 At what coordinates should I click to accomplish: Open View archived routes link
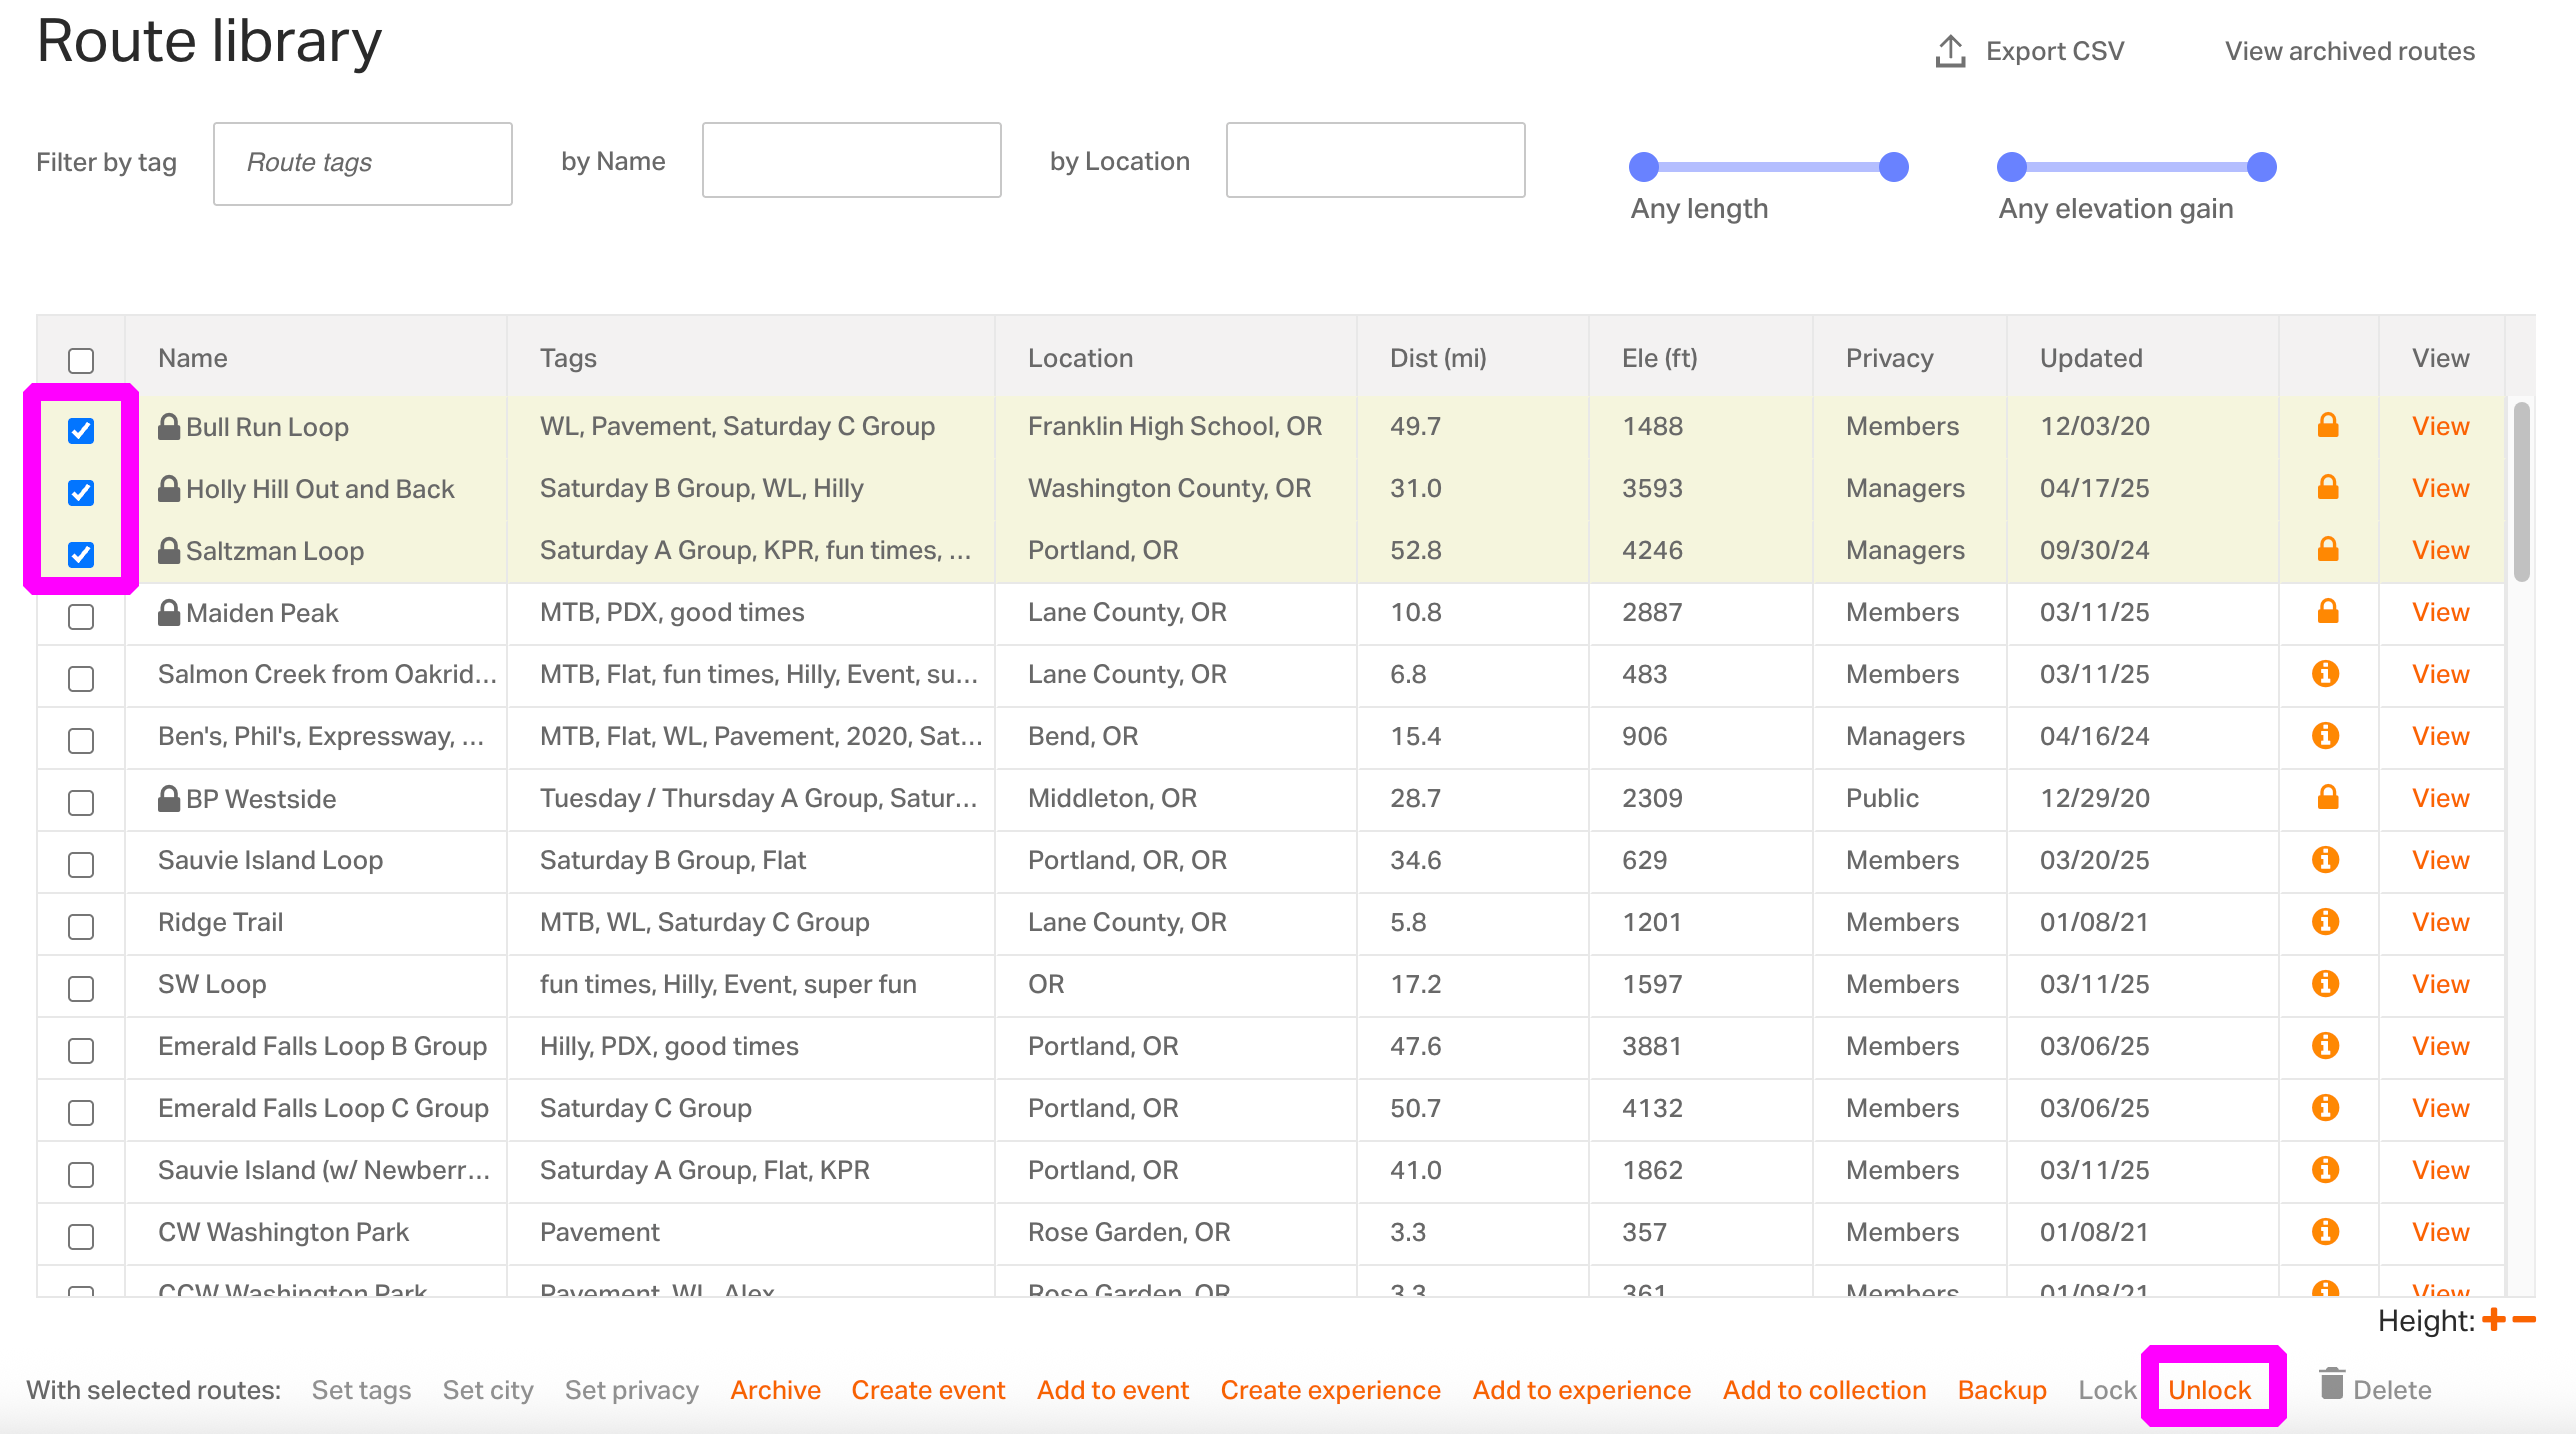coord(2350,51)
